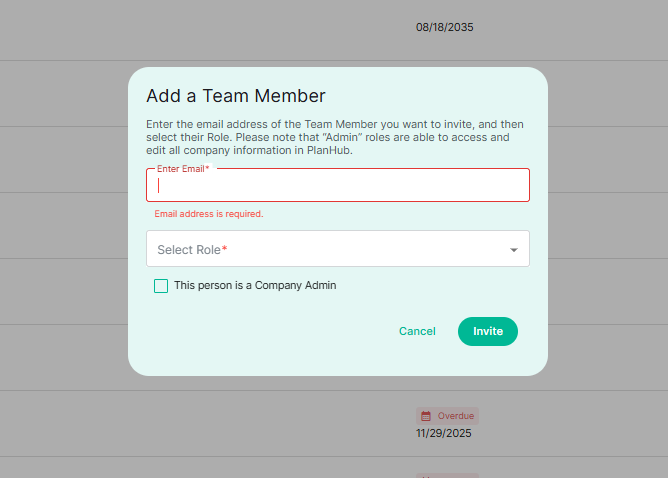
Task: Click the 'Enter Email' floating field label
Action: tap(183, 169)
